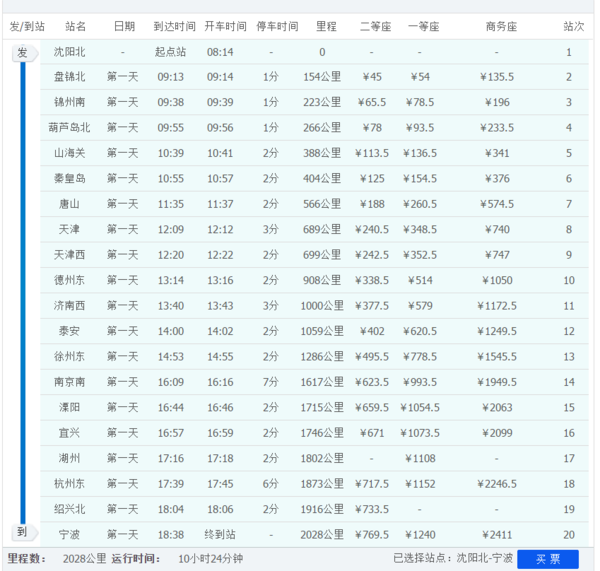This screenshot has width=600, height=571.
Task: Click the 里程数 2028公里 summary value
Action: [x=85, y=559]
